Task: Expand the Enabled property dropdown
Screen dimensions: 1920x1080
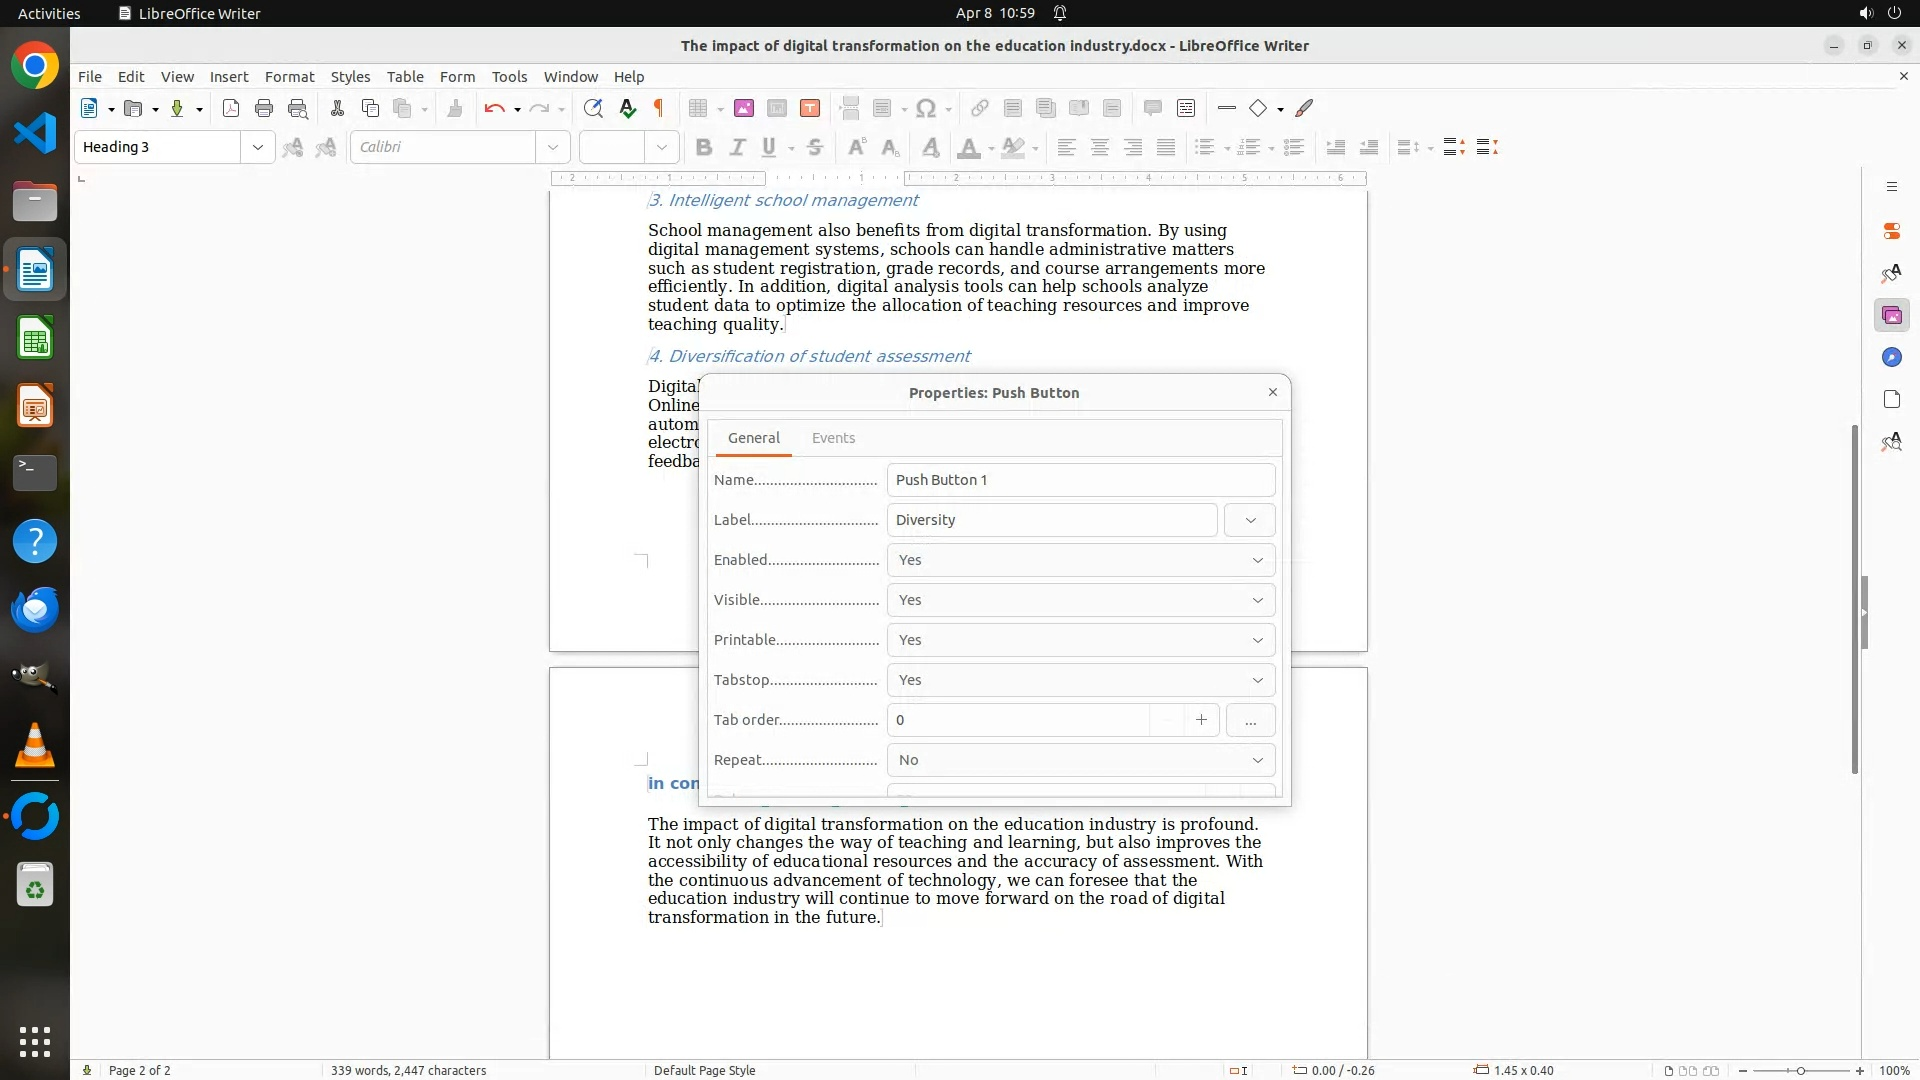Action: (1257, 560)
